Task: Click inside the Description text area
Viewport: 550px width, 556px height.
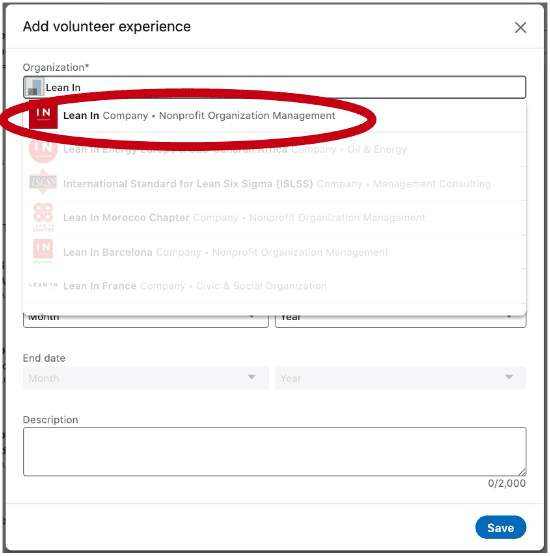Action: click(x=274, y=451)
